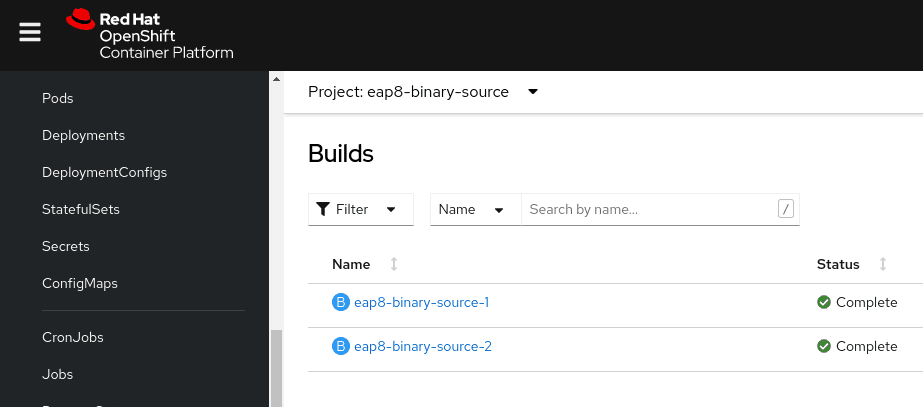Click the slash keyboard shortcut hint in search
Viewport: 923px width, 407px height.
785,209
